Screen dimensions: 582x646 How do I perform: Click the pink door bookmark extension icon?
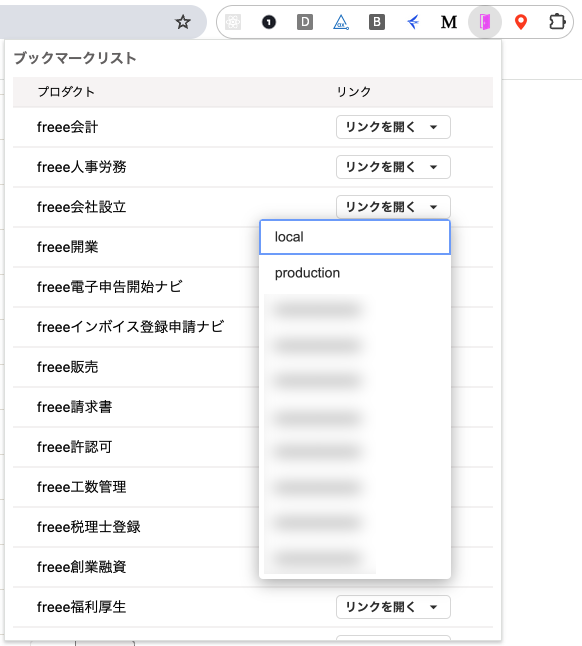pos(485,22)
